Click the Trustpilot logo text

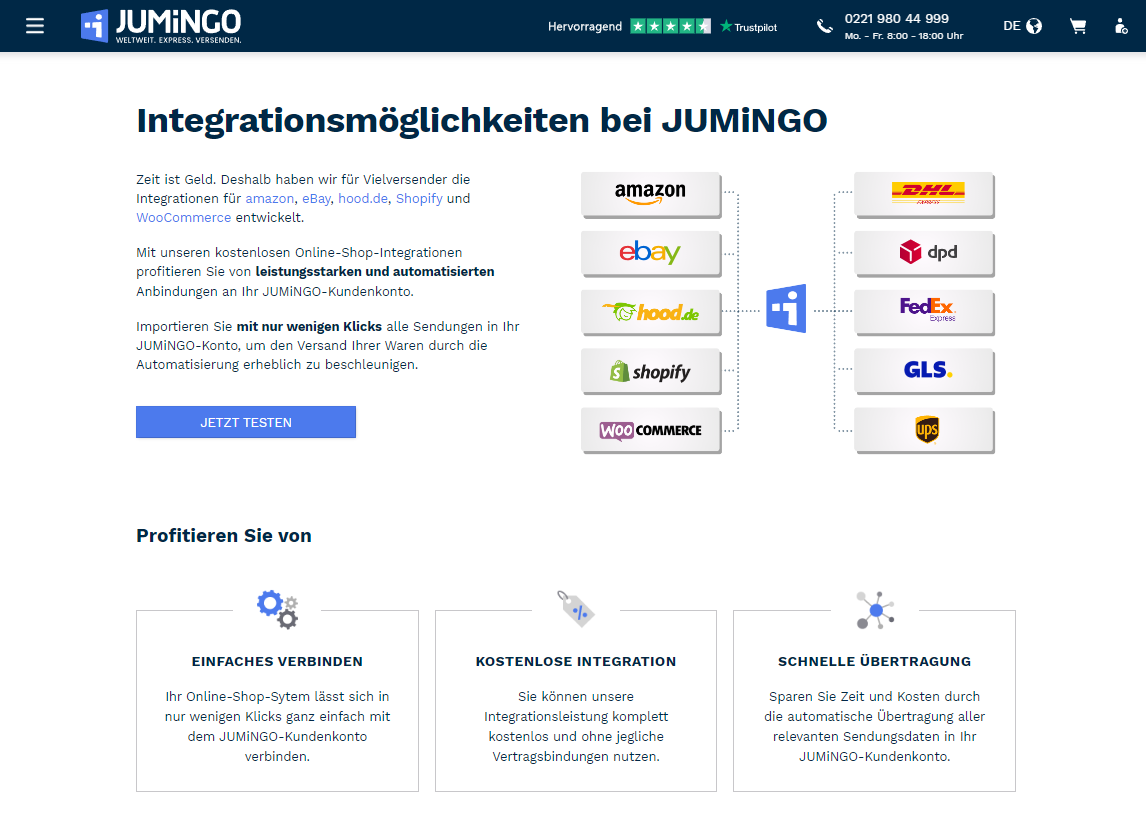click(748, 27)
